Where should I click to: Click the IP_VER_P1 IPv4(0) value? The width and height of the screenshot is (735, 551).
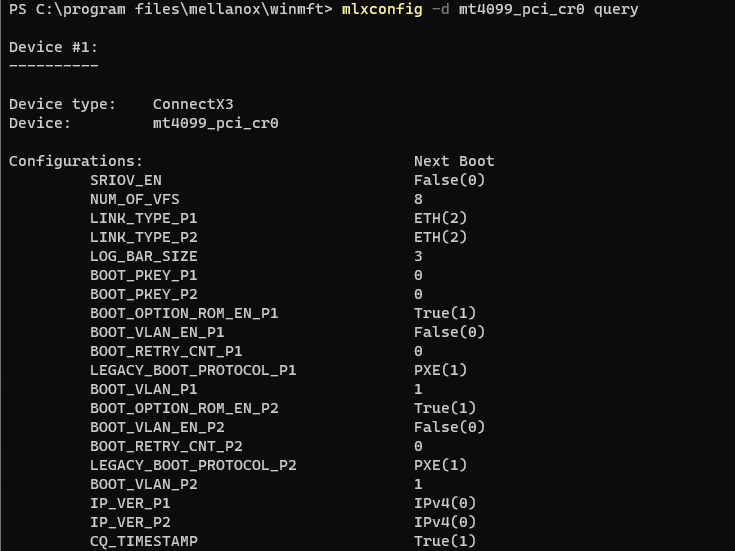pyautogui.click(x=445, y=503)
